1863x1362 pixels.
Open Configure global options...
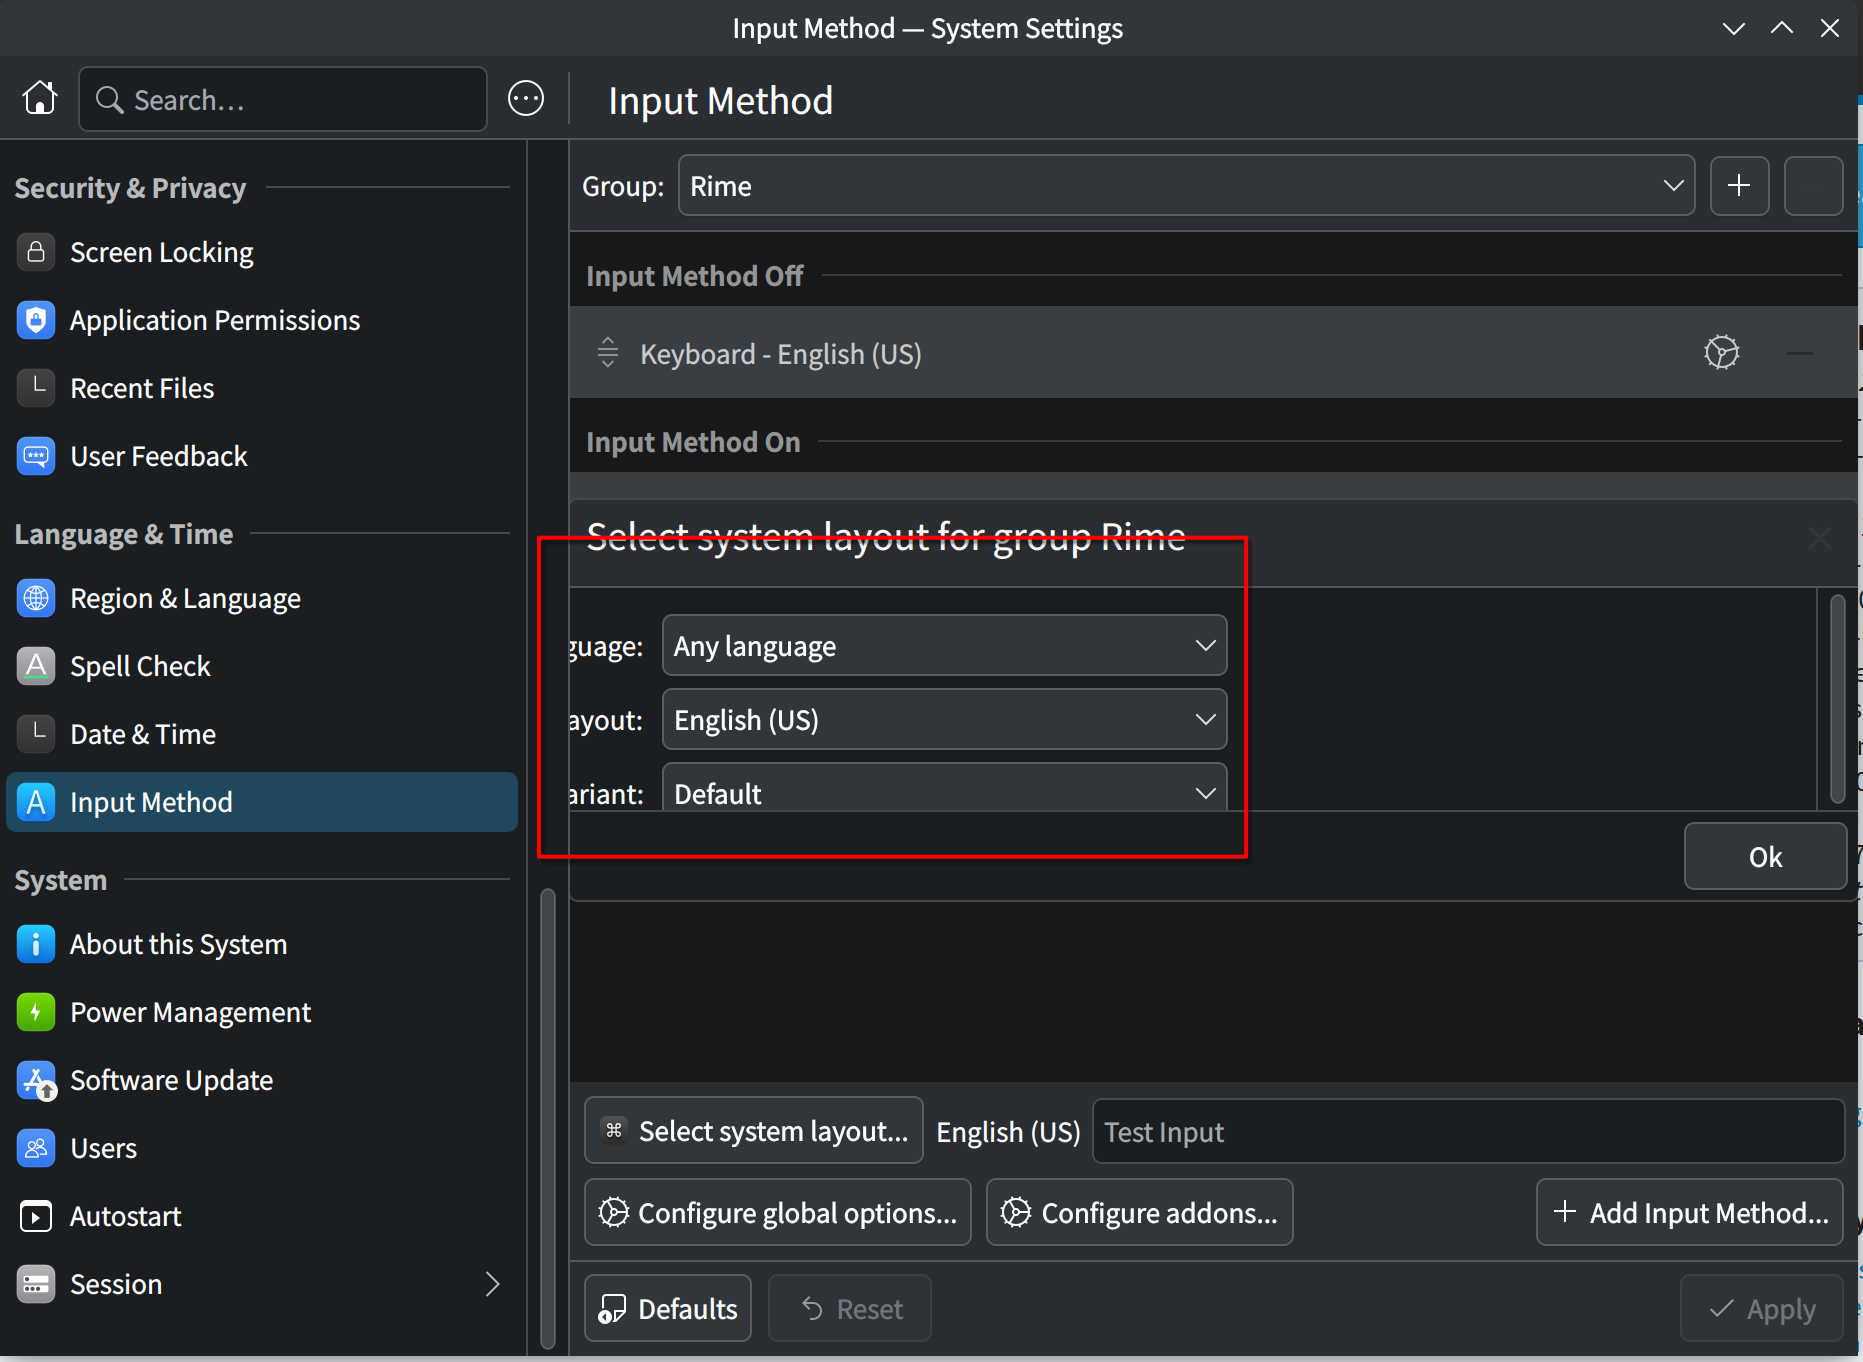(x=778, y=1213)
